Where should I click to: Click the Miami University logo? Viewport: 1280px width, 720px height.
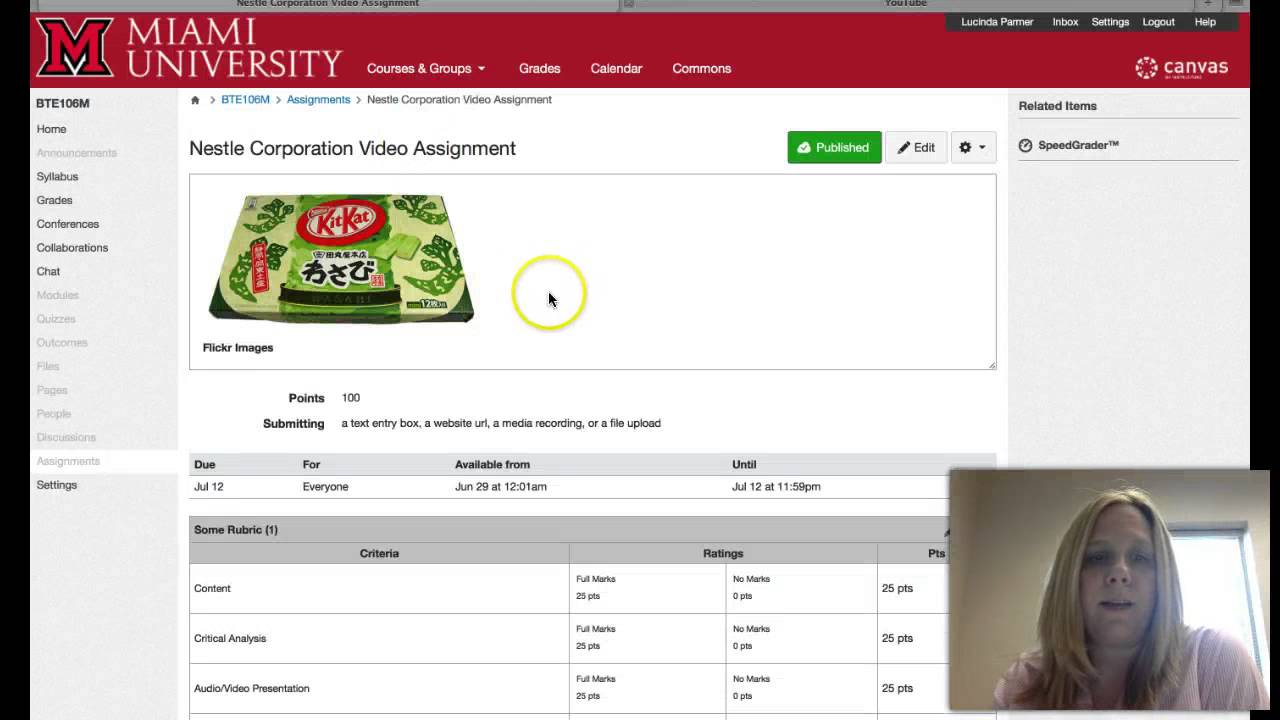189,48
